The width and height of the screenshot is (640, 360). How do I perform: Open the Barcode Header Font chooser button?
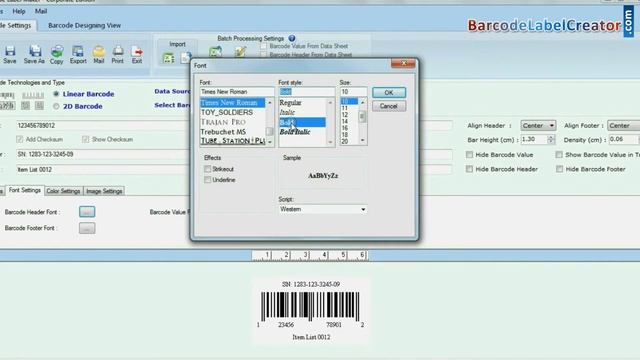87,212
